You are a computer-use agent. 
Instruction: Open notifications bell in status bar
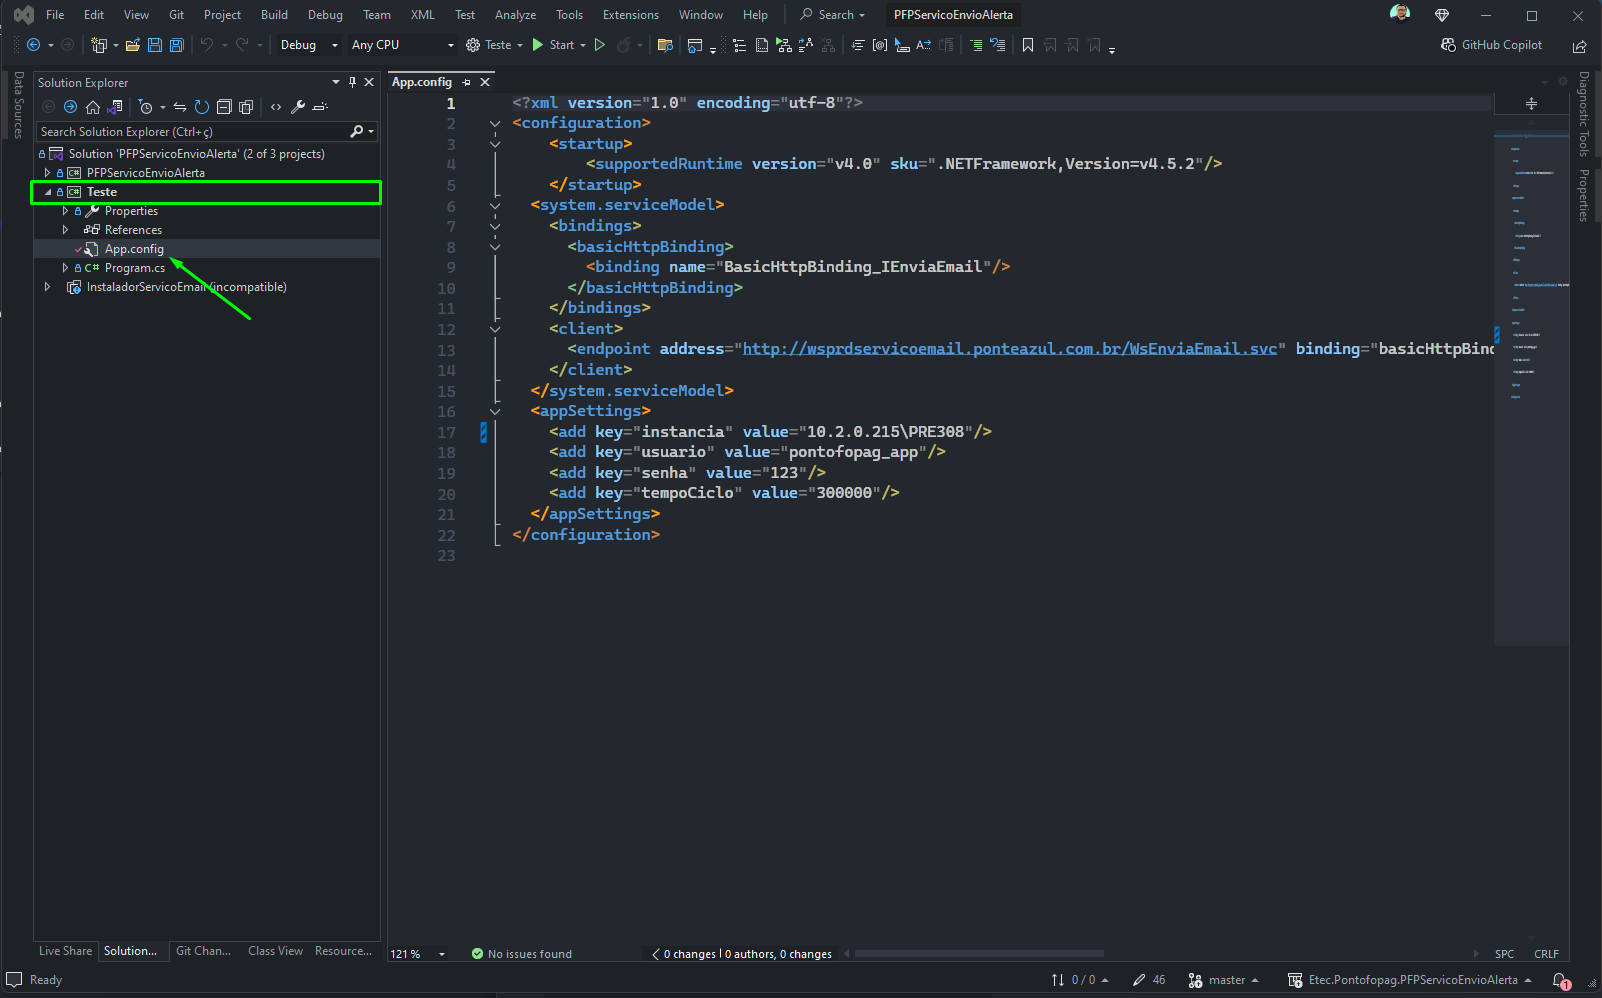(x=1561, y=981)
